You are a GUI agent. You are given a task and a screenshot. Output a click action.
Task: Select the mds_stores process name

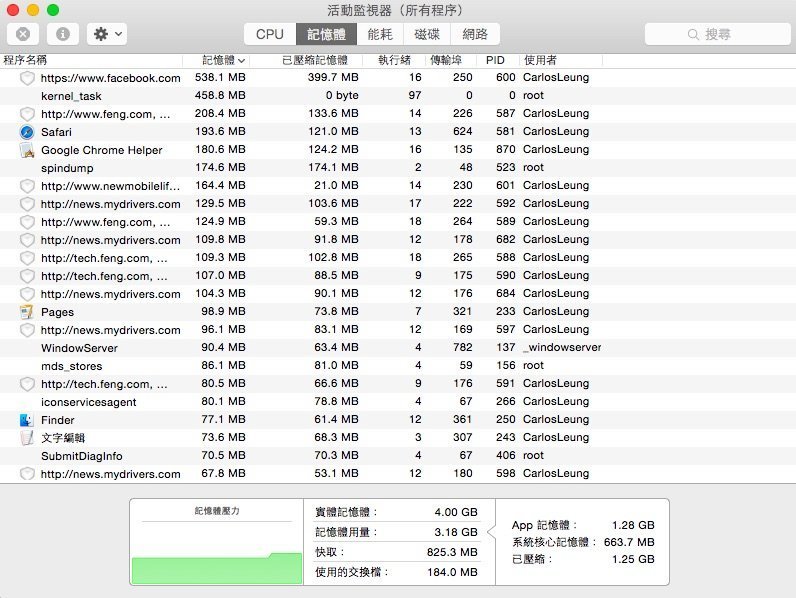pyautogui.click(x=72, y=366)
